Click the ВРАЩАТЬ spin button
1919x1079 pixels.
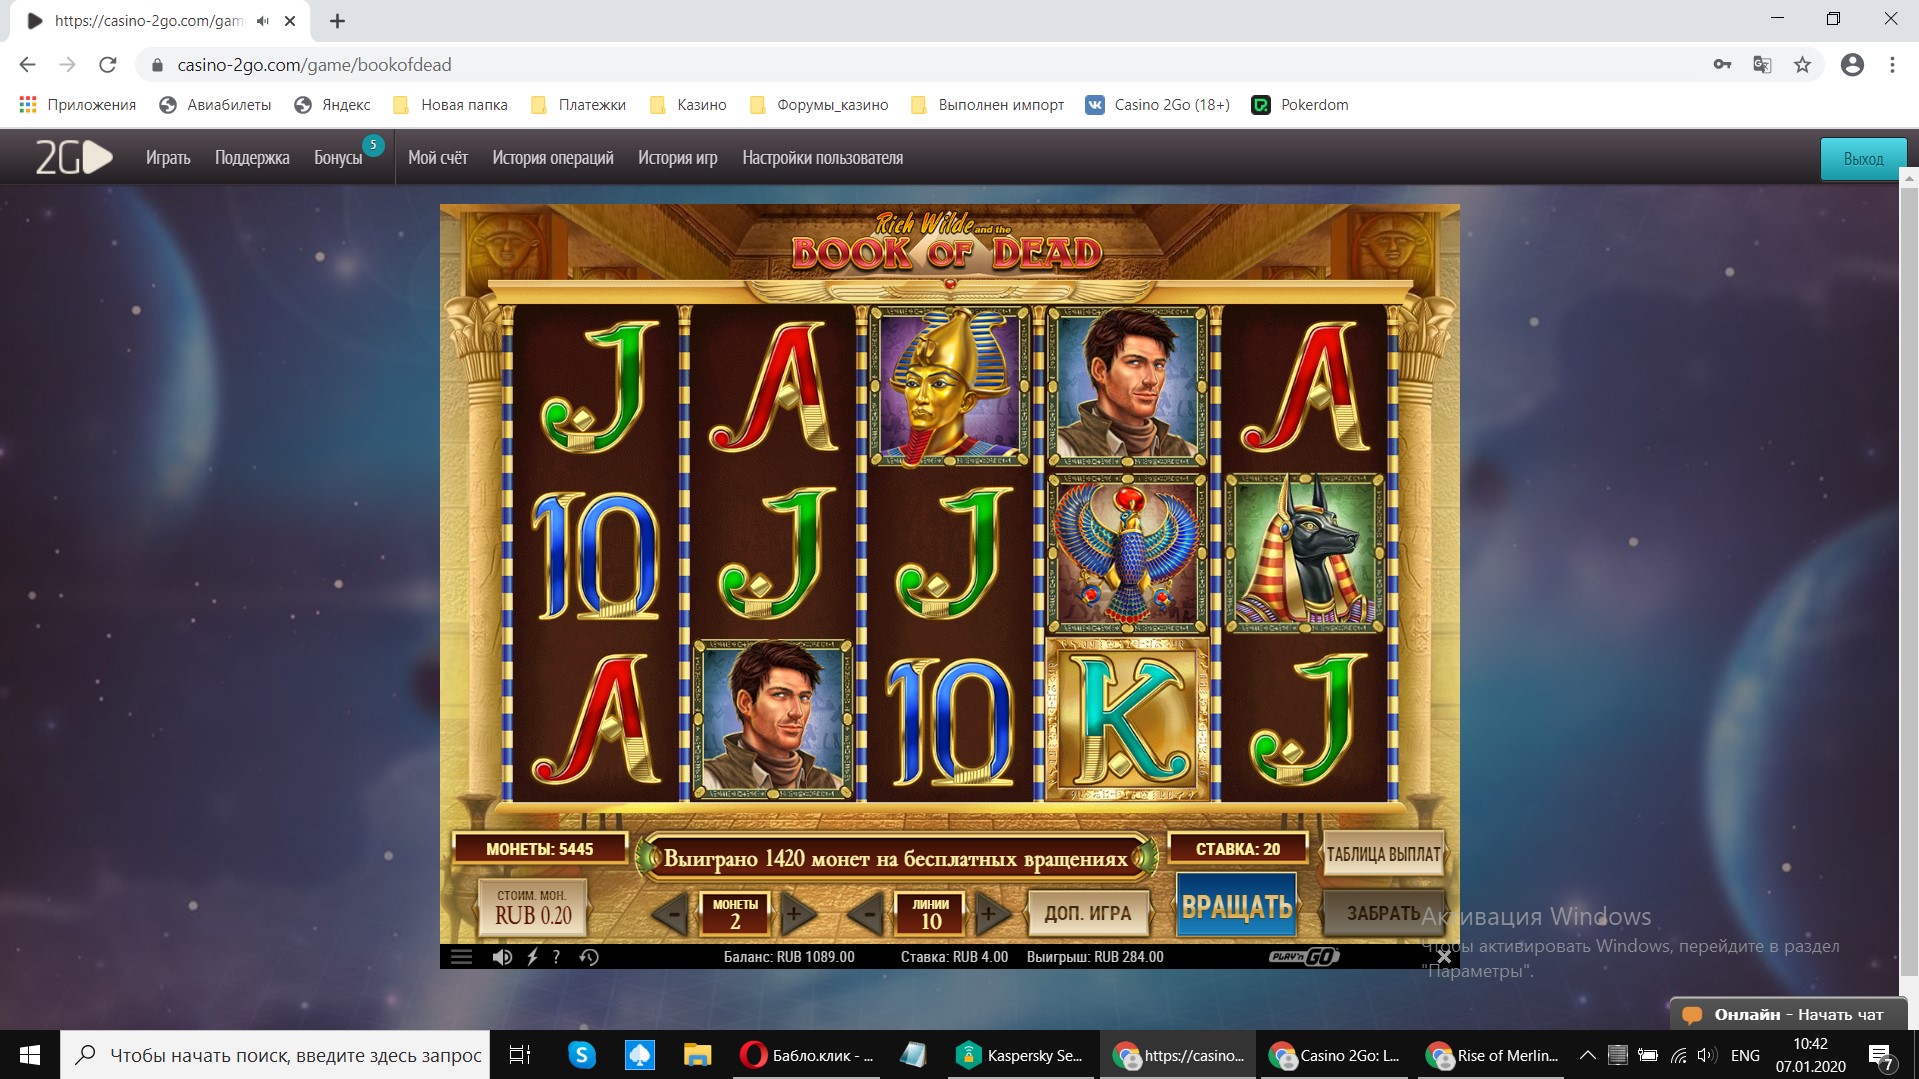[x=1237, y=907]
